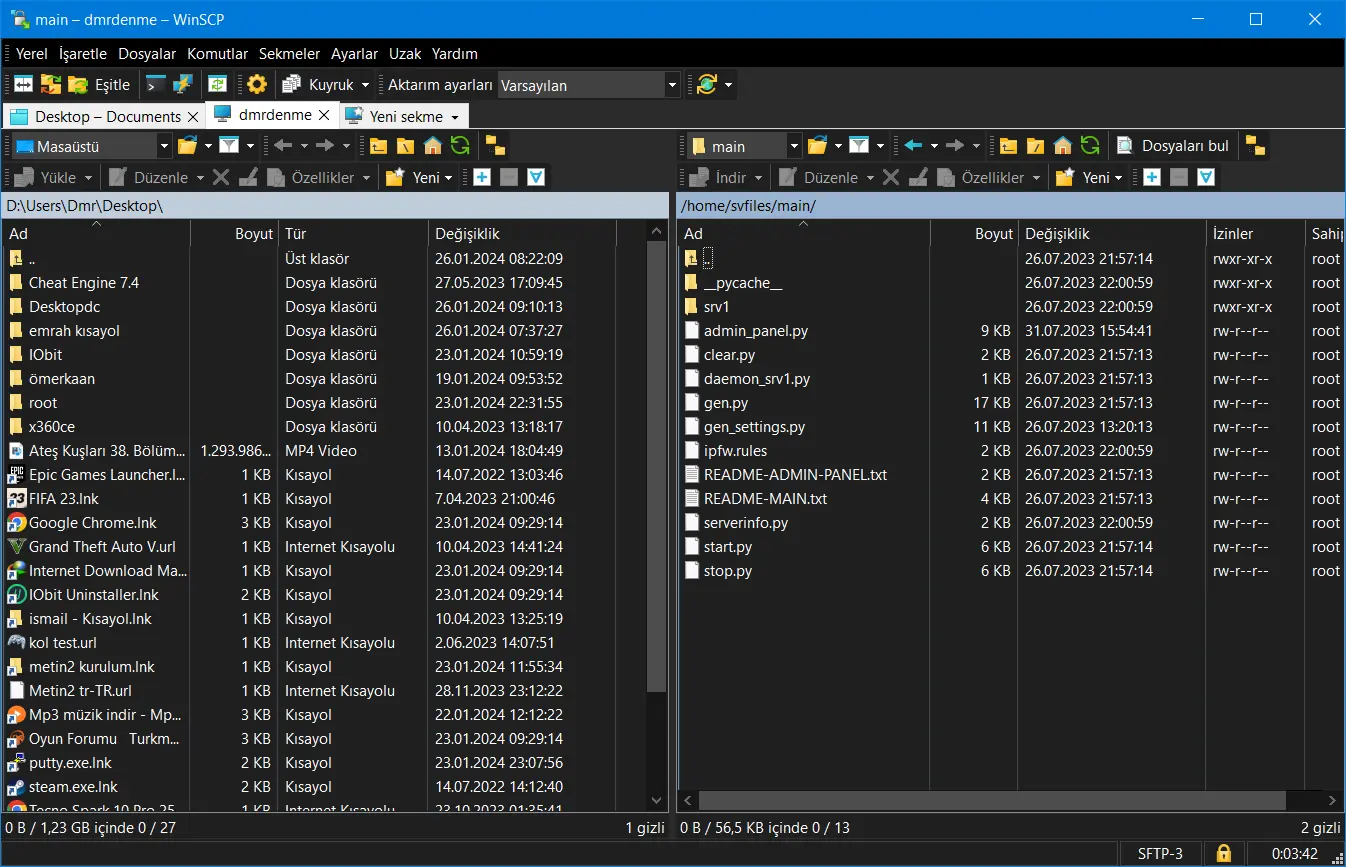Sort local files by Tür column

coord(352,233)
